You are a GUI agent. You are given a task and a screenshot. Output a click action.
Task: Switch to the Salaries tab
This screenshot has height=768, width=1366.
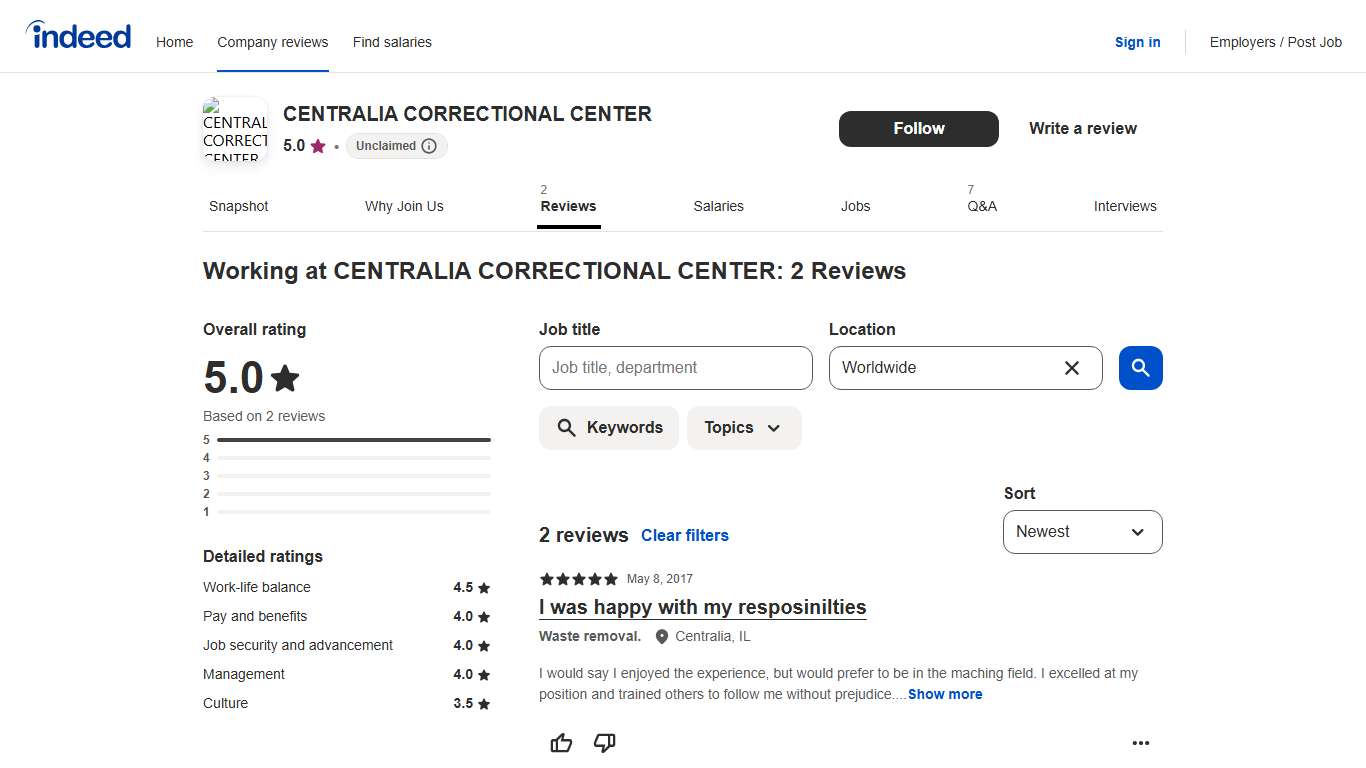coord(718,206)
